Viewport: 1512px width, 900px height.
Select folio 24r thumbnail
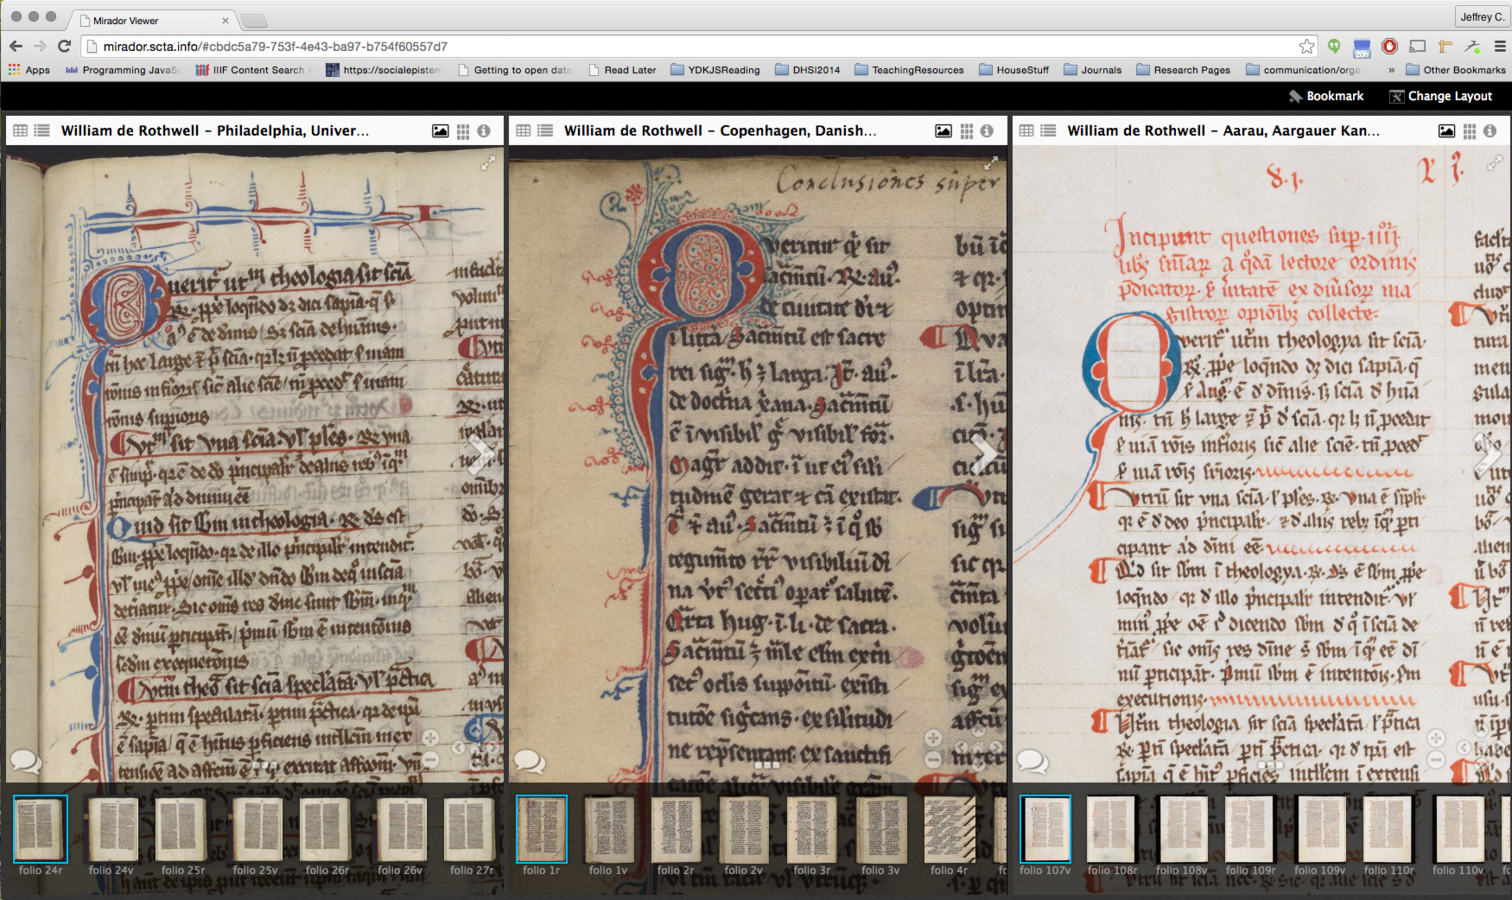(x=40, y=829)
